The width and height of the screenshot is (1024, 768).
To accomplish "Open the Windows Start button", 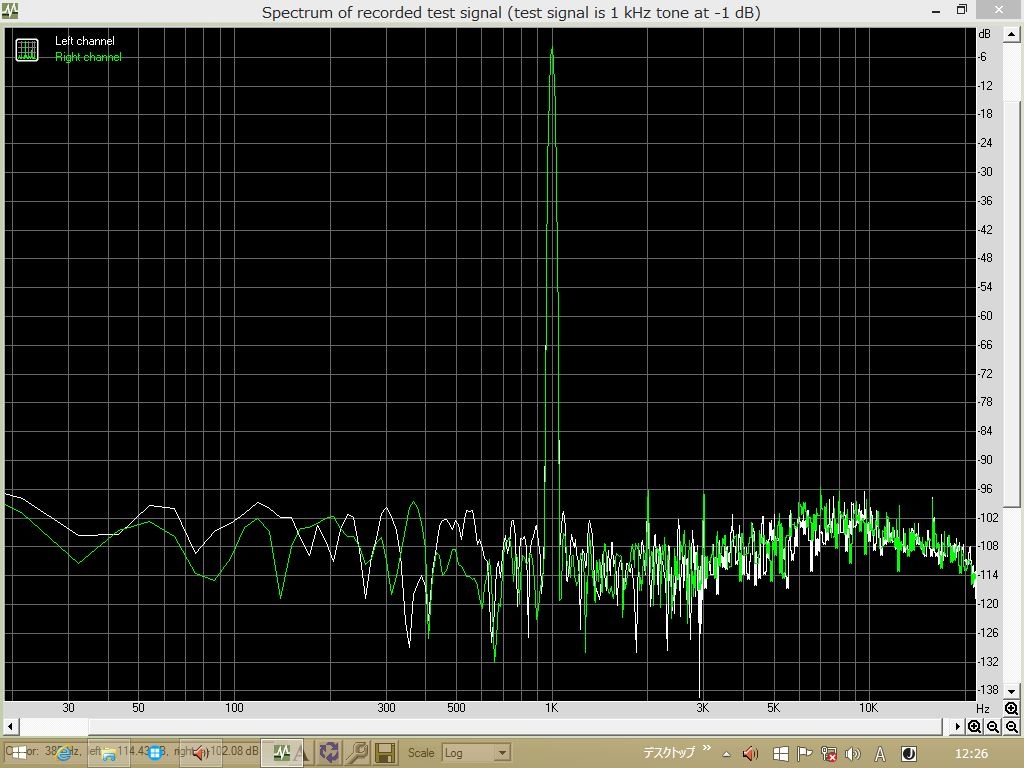I will click(x=18, y=753).
